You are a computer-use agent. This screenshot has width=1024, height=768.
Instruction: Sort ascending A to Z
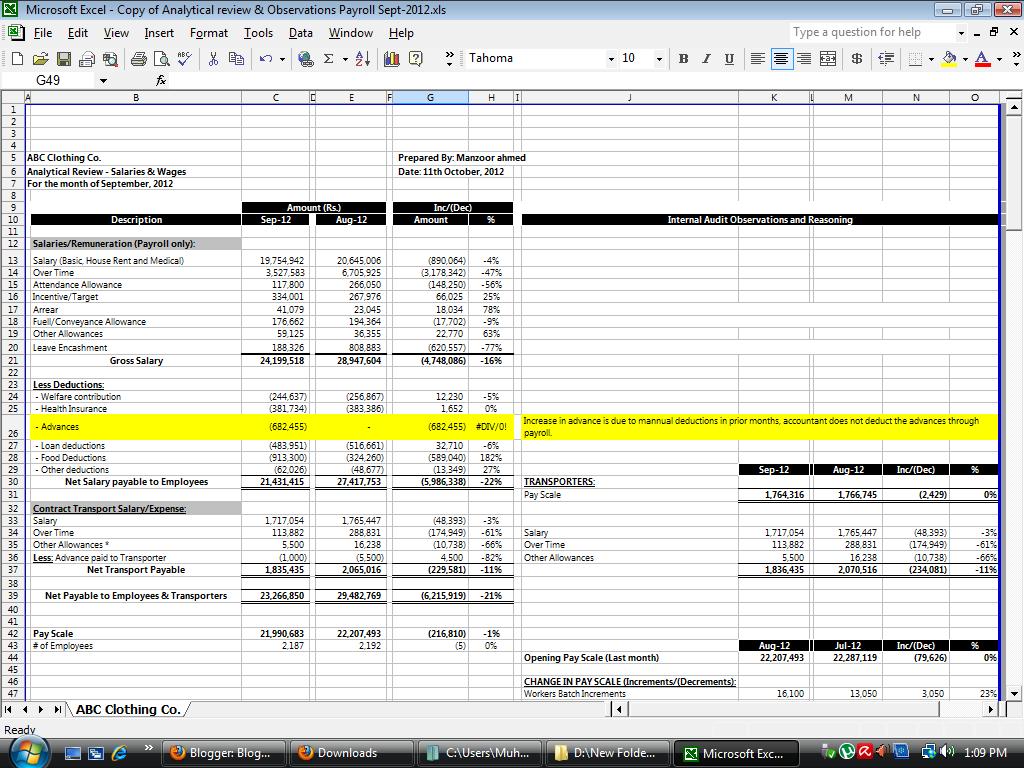click(363, 59)
